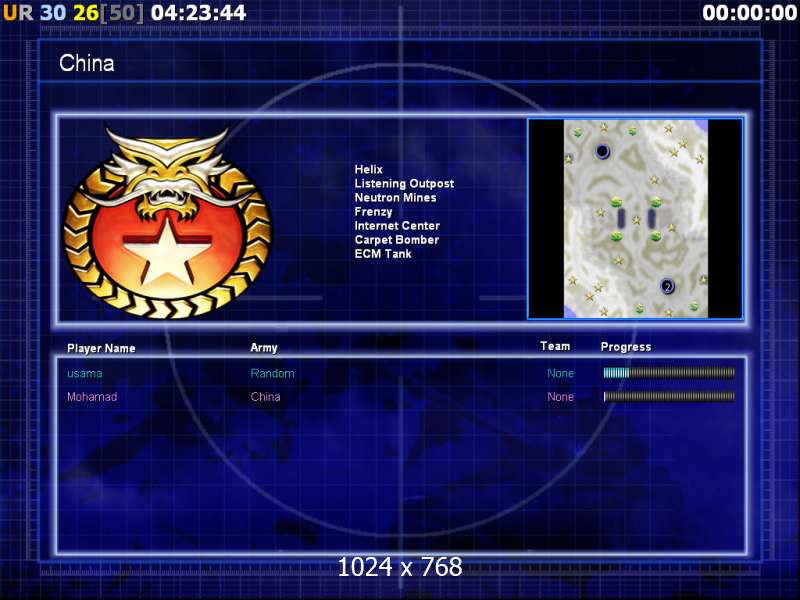Click the unnumbered black start marker on minimap
800x600 pixels.
(602, 151)
